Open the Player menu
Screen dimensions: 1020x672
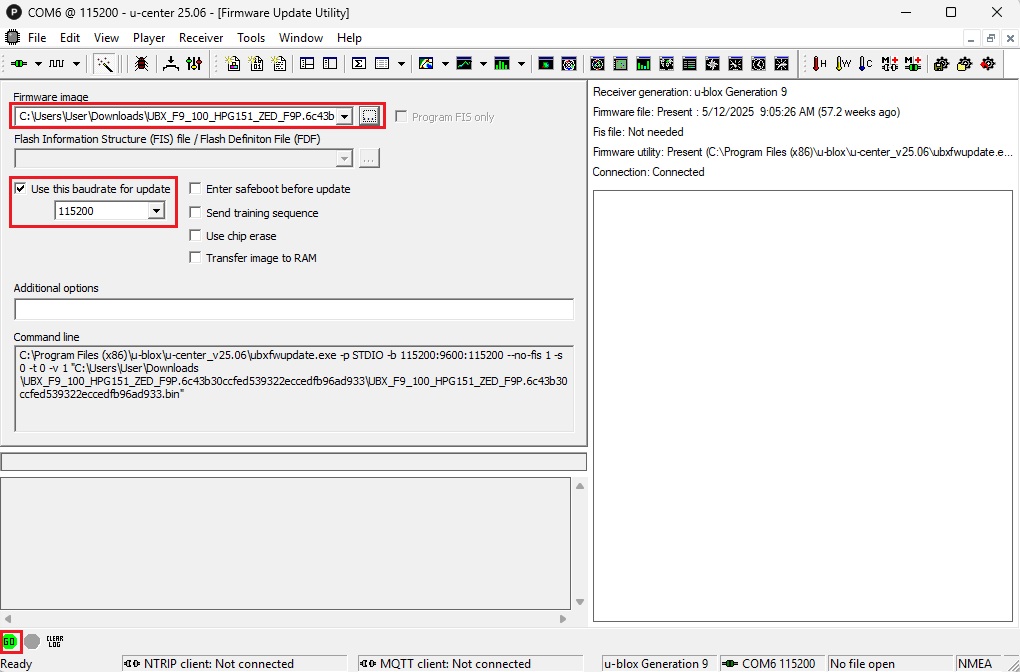pos(149,38)
